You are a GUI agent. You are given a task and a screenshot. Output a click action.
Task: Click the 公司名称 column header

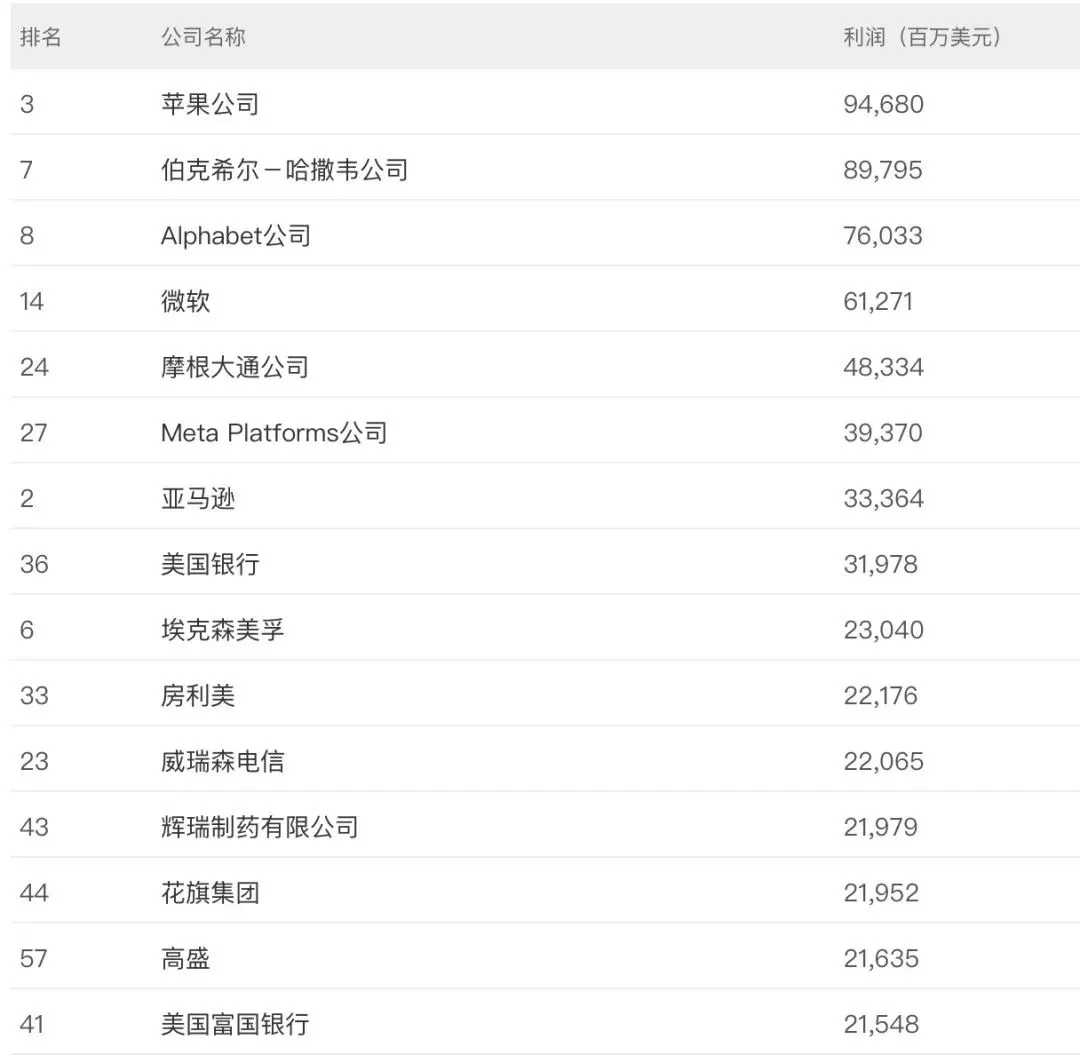coord(203,37)
